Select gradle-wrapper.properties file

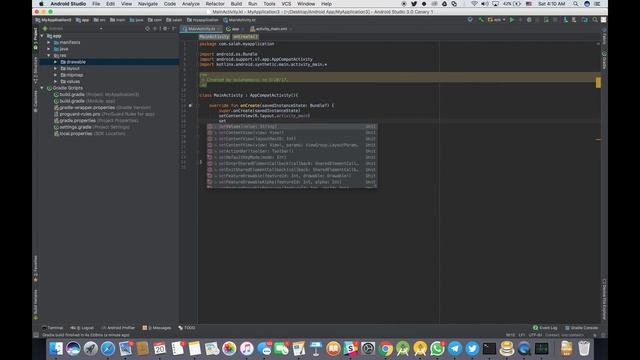[x=102, y=108]
